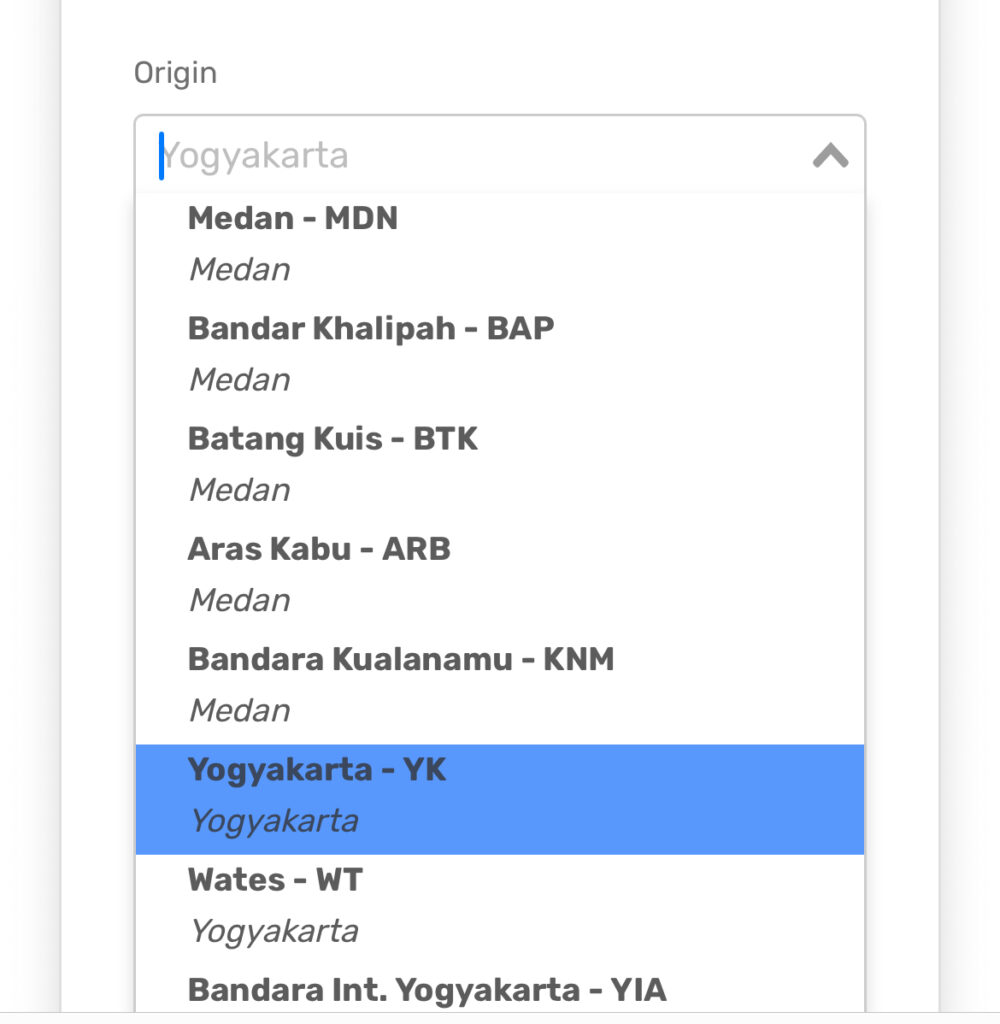Select Bandara Kualanamu - KNM station
The height and width of the screenshot is (1024, 1000).
coord(500,685)
